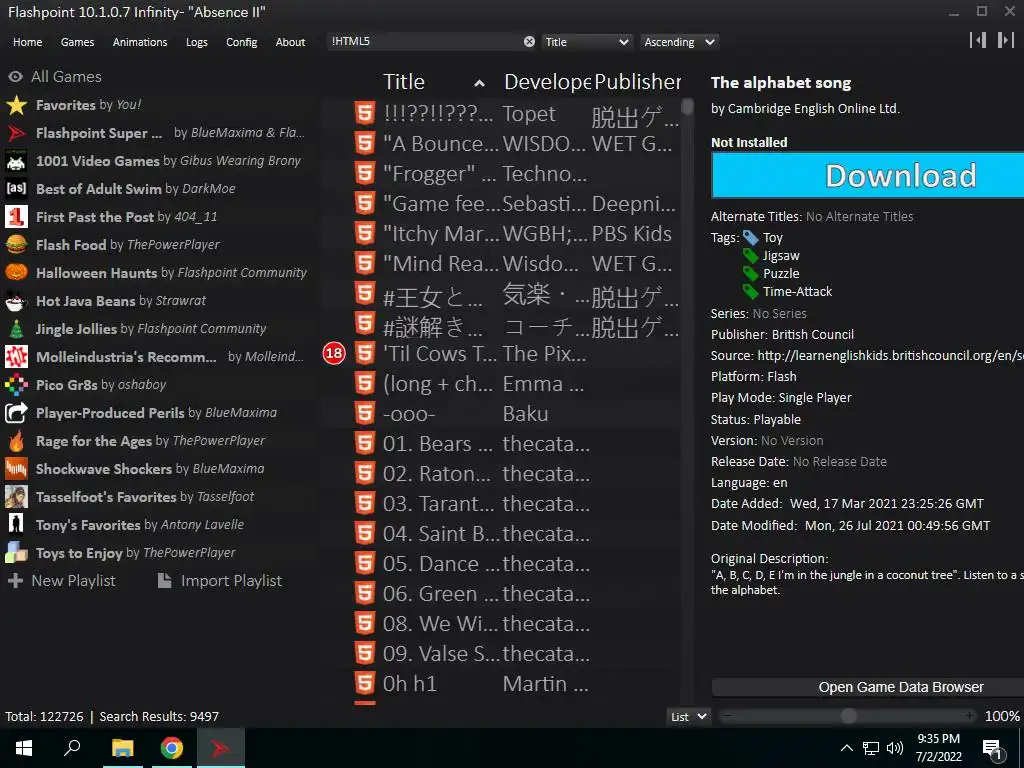Screen dimensions: 1024x768
Task: Open the Games tab
Action: point(77,42)
